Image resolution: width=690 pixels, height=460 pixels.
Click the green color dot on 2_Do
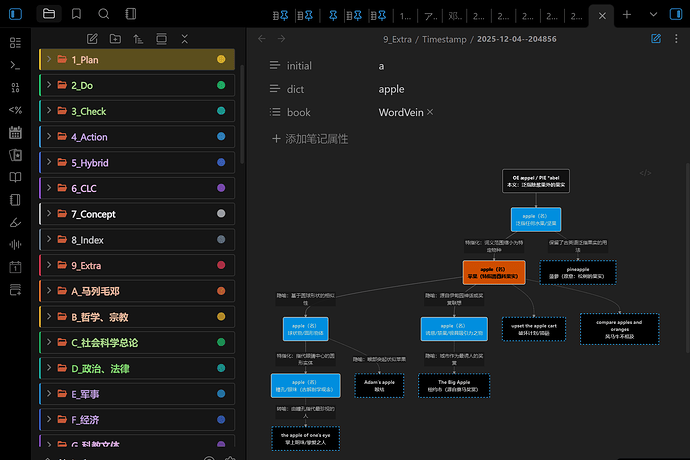[x=221, y=86]
